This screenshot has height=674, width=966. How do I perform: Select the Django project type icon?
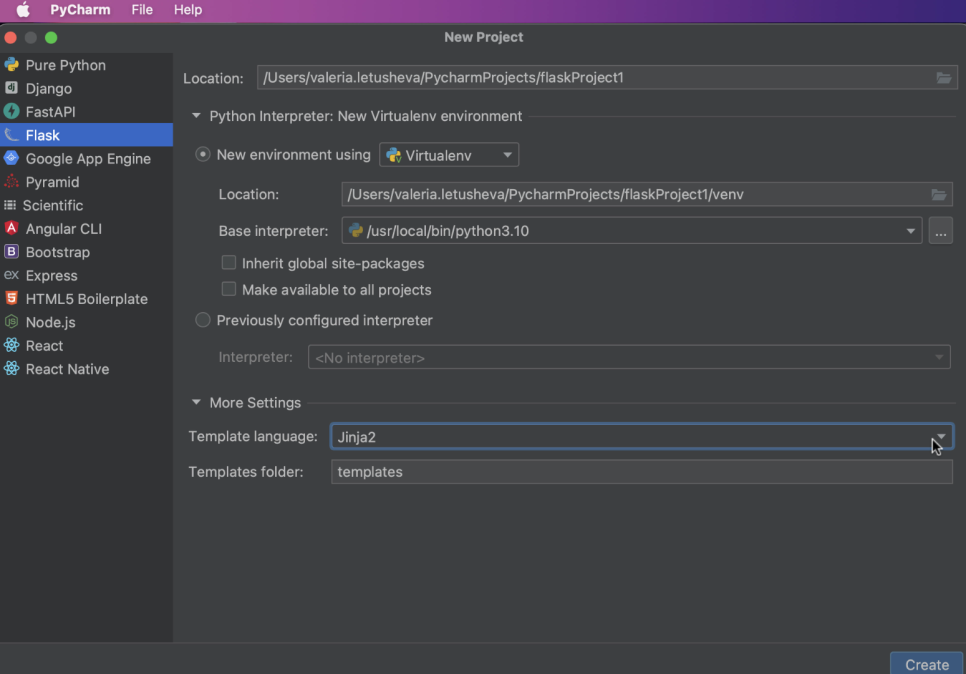pyautogui.click(x=12, y=89)
